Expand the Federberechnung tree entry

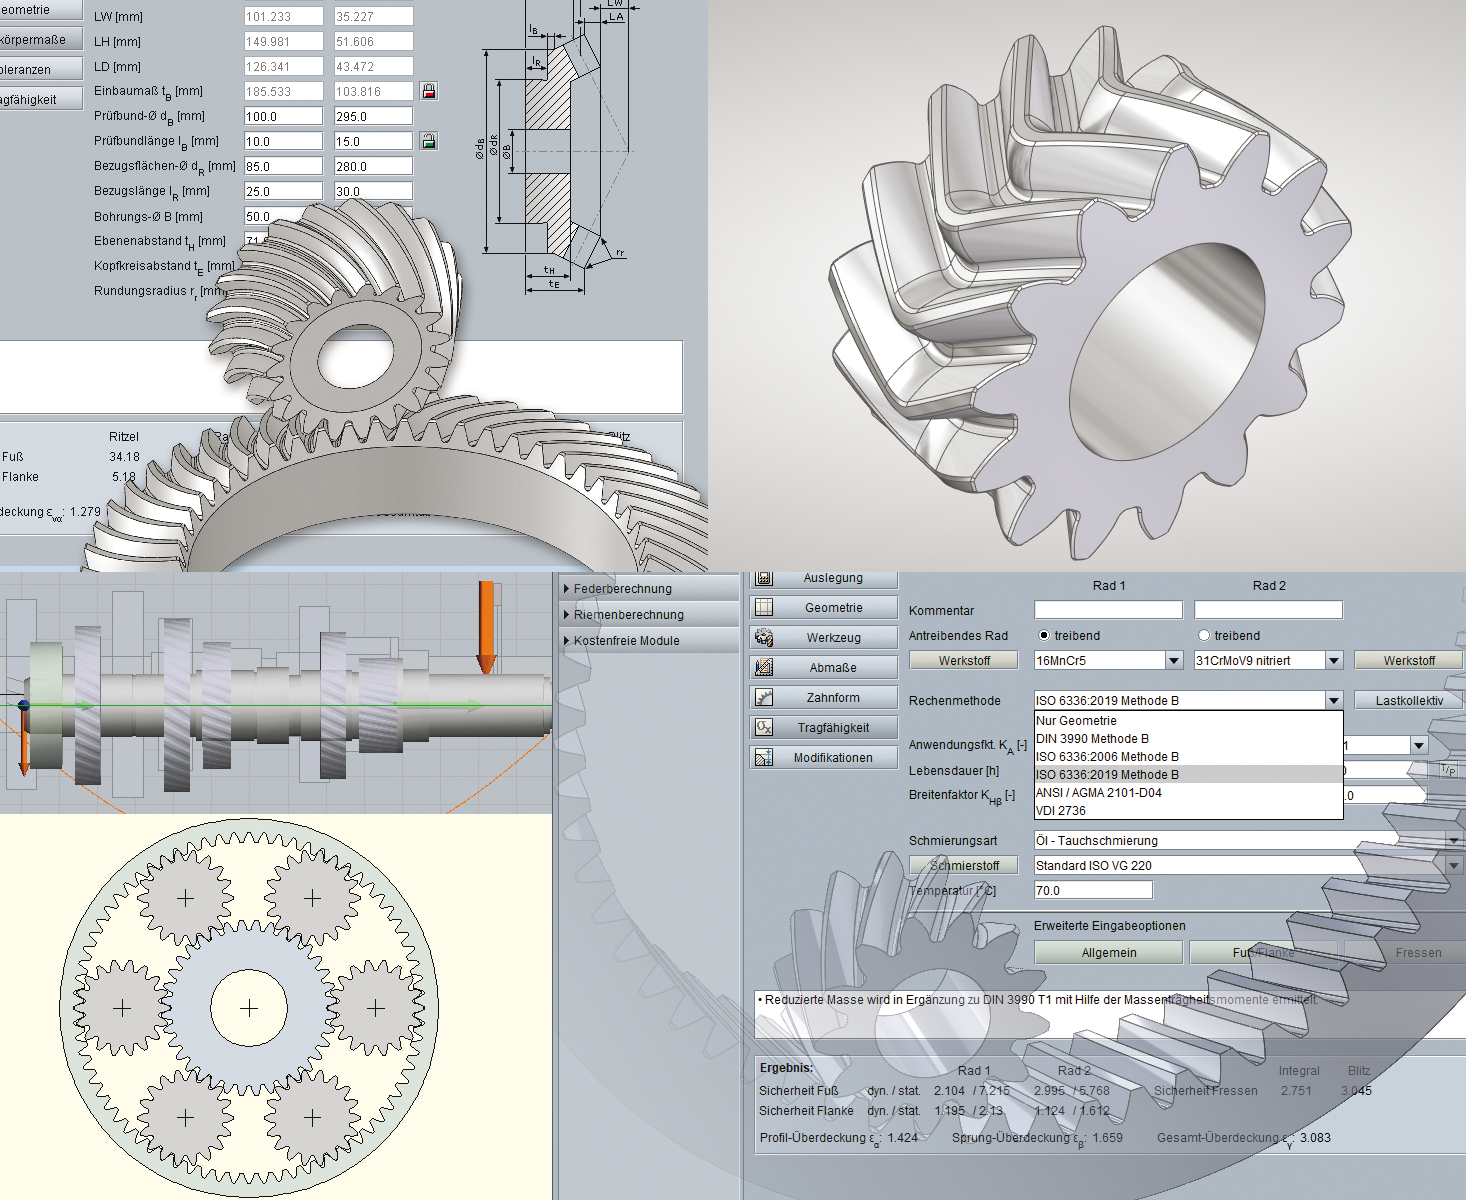click(x=566, y=589)
